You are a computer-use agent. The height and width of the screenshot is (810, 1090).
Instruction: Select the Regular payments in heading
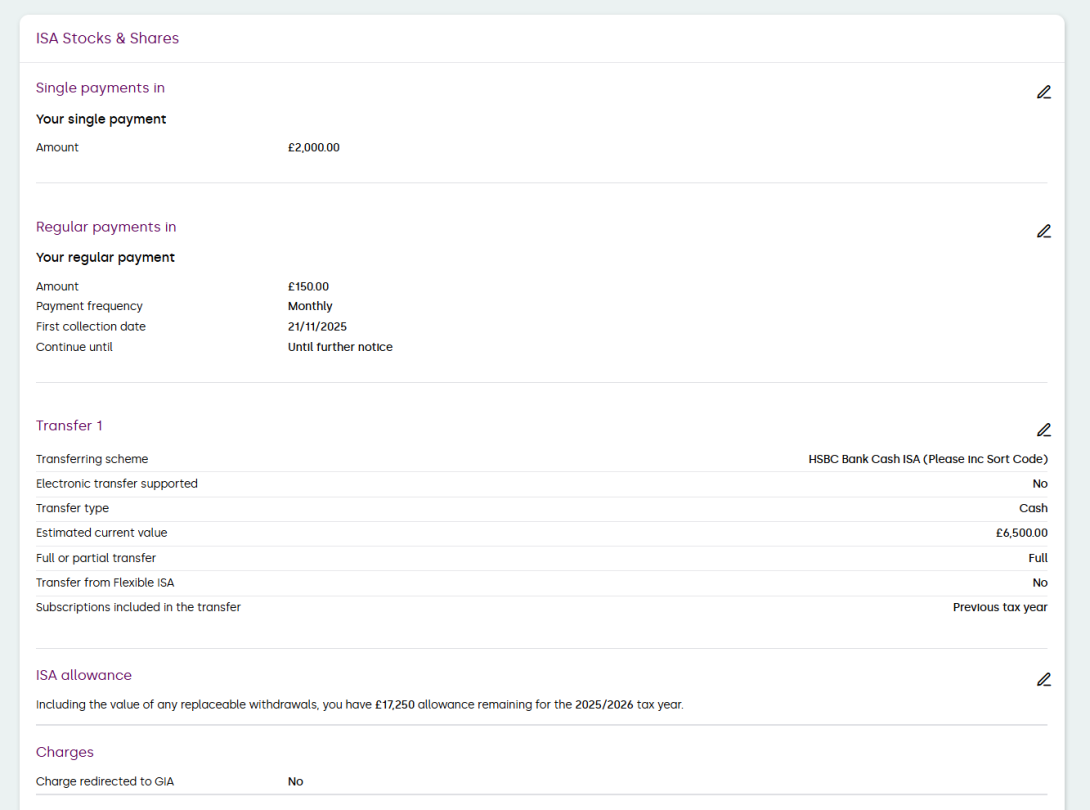(106, 227)
